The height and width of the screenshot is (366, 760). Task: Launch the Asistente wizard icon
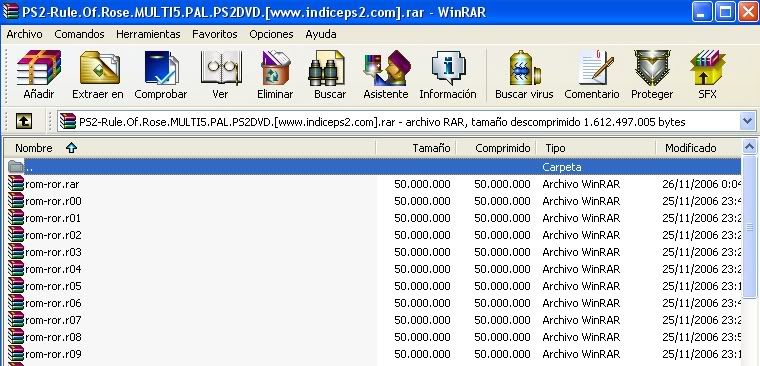point(387,68)
